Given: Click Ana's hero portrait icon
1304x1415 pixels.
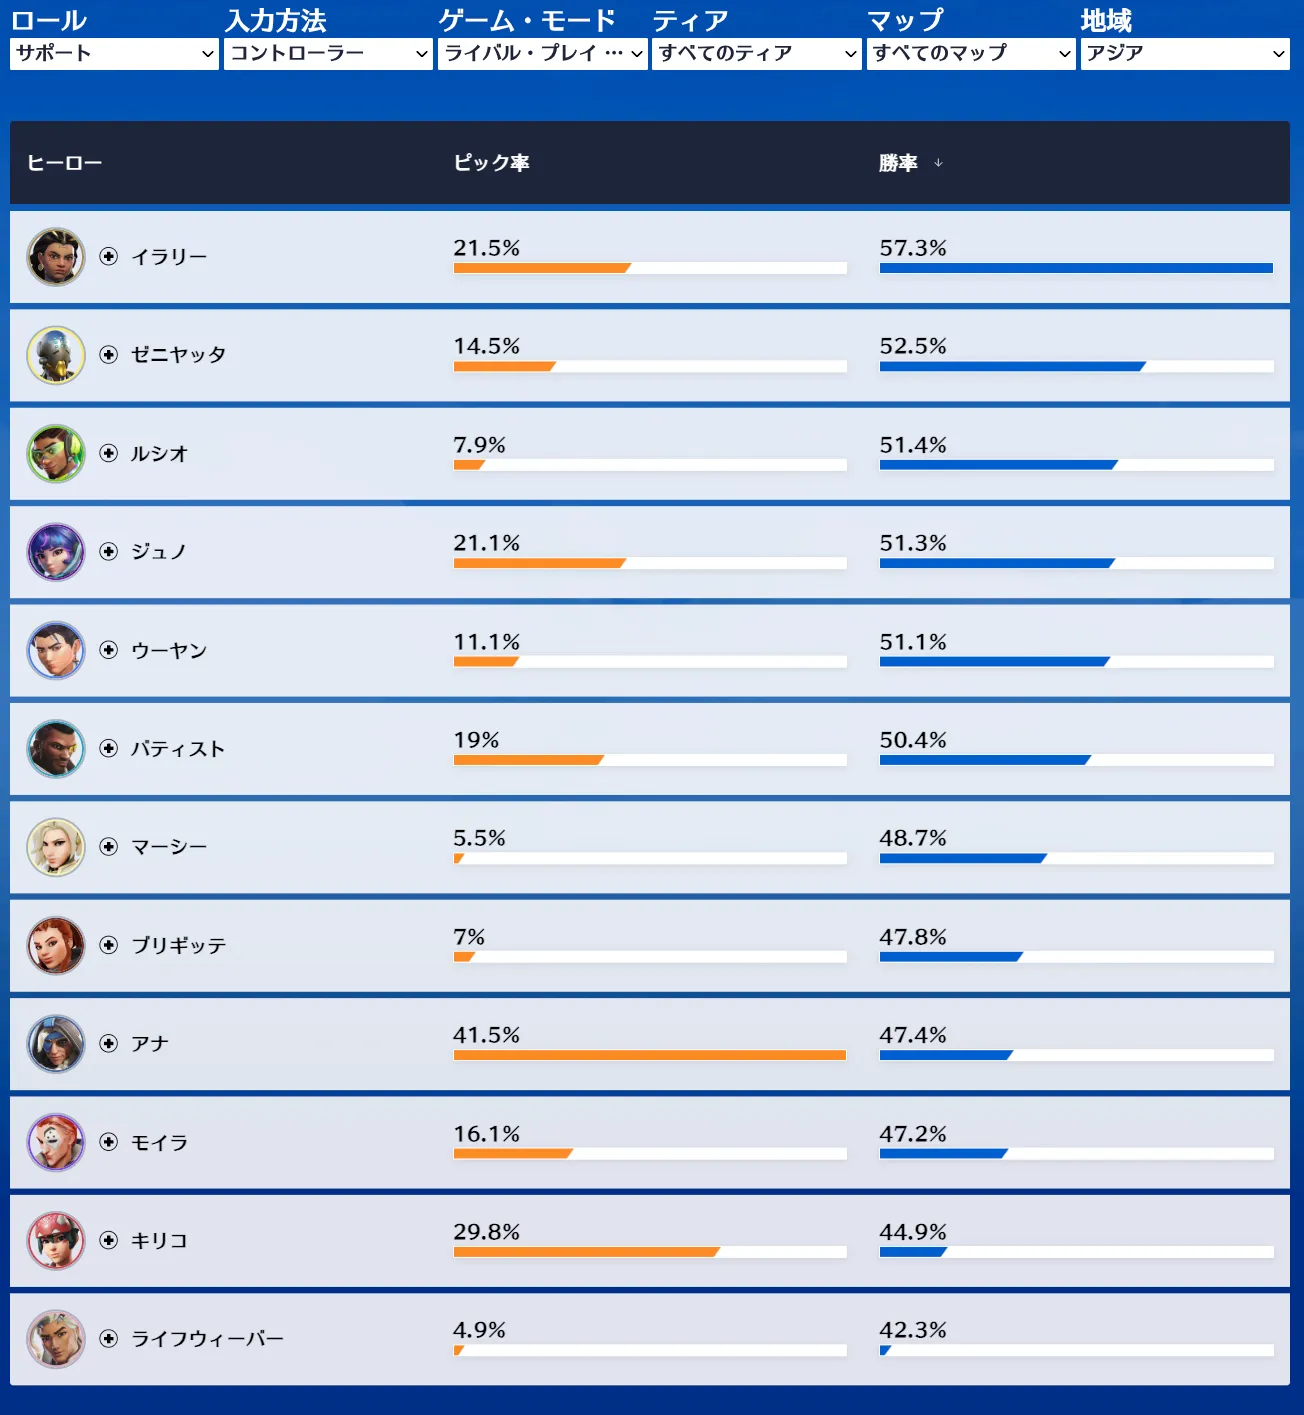Looking at the screenshot, I should (56, 1044).
